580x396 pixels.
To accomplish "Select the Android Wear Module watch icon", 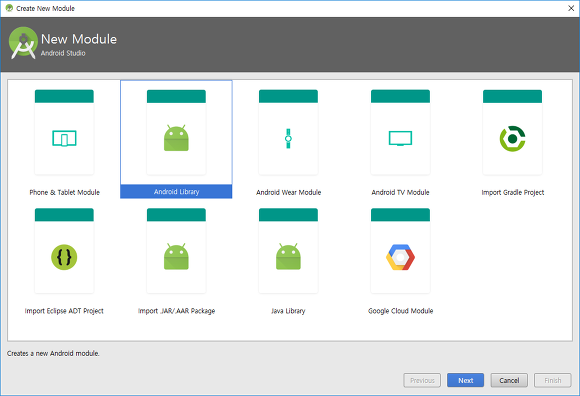I will point(288,139).
